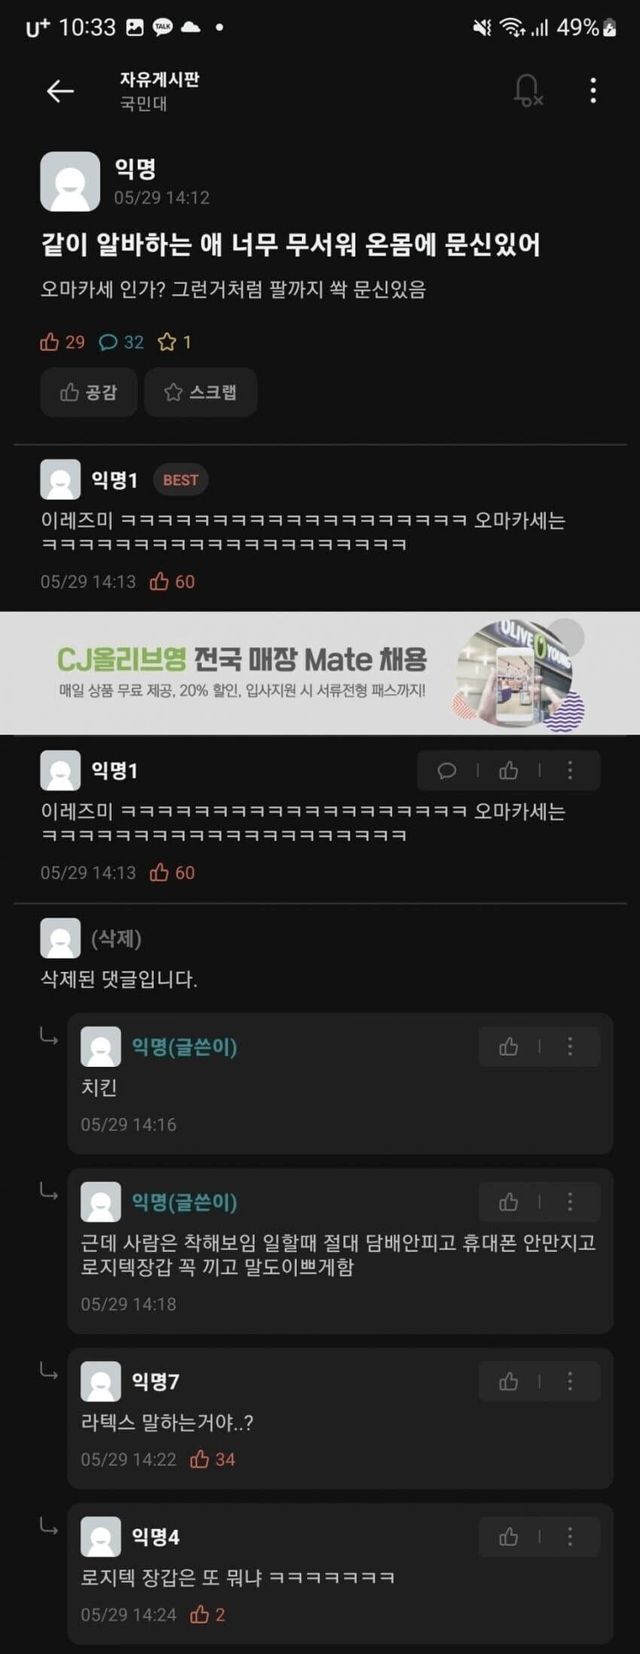Open the post's three-dot overflow menu

pyautogui.click(x=593, y=91)
